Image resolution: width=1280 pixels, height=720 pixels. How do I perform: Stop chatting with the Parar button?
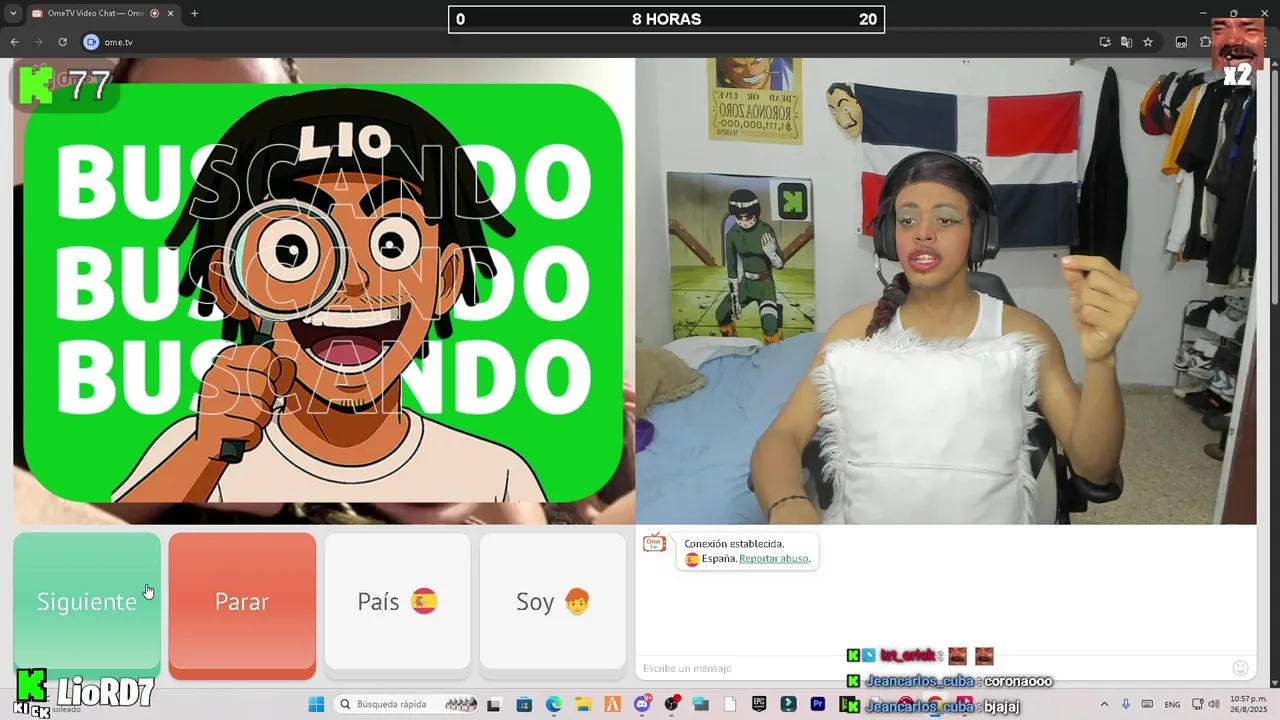[242, 601]
